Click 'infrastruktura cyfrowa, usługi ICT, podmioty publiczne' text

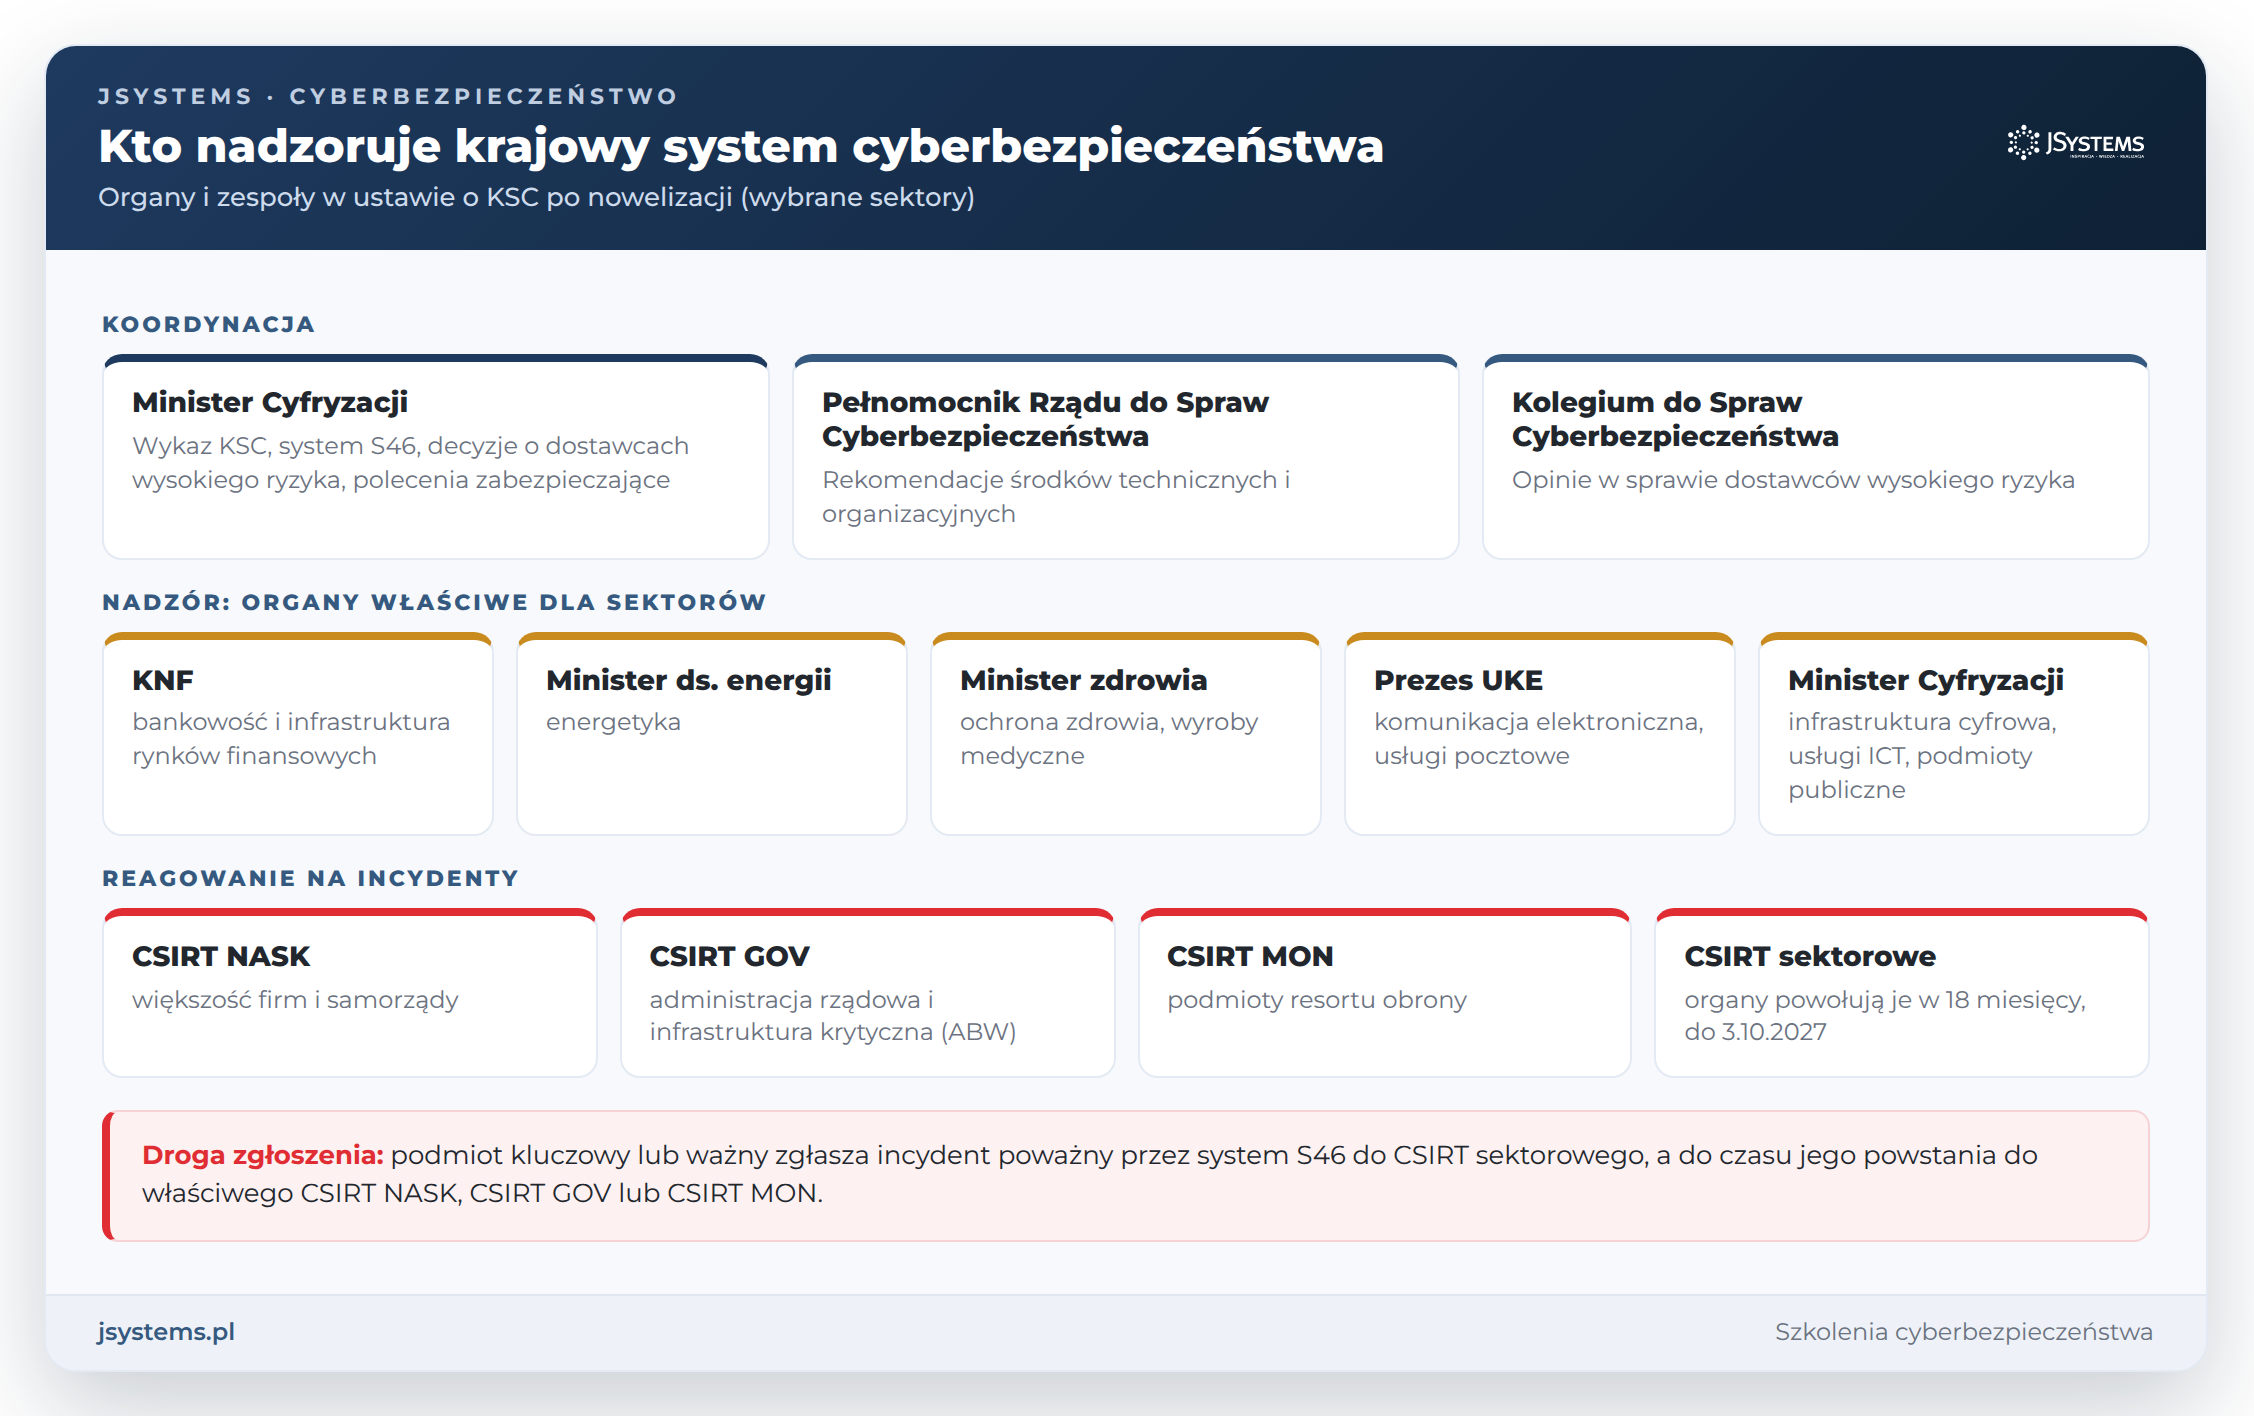coord(1922,756)
